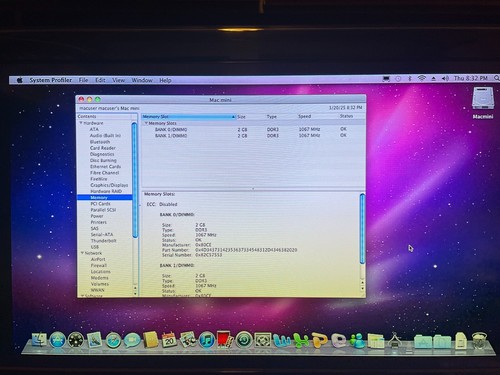Open the Trash in the Dock
Image resolution: width=500 pixels, height=375 pixels.
[x=479, y=341]
